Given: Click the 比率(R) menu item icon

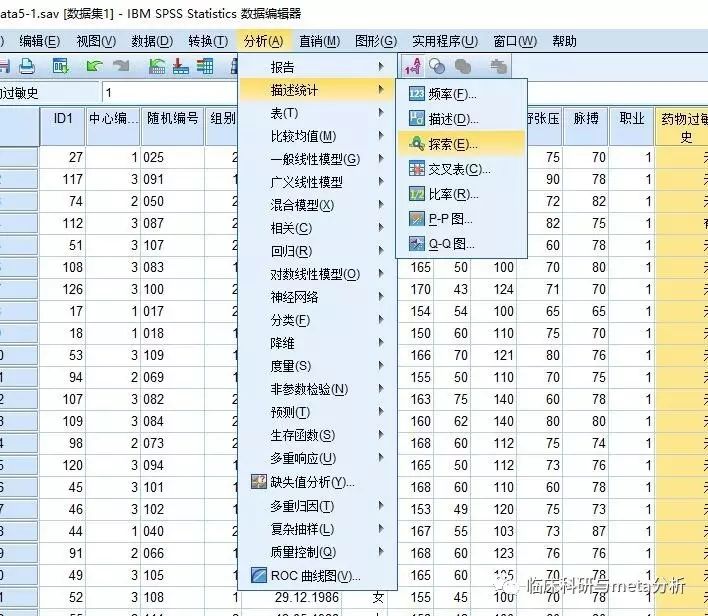Looking at the screenshot, I should [x=416, y=194].
